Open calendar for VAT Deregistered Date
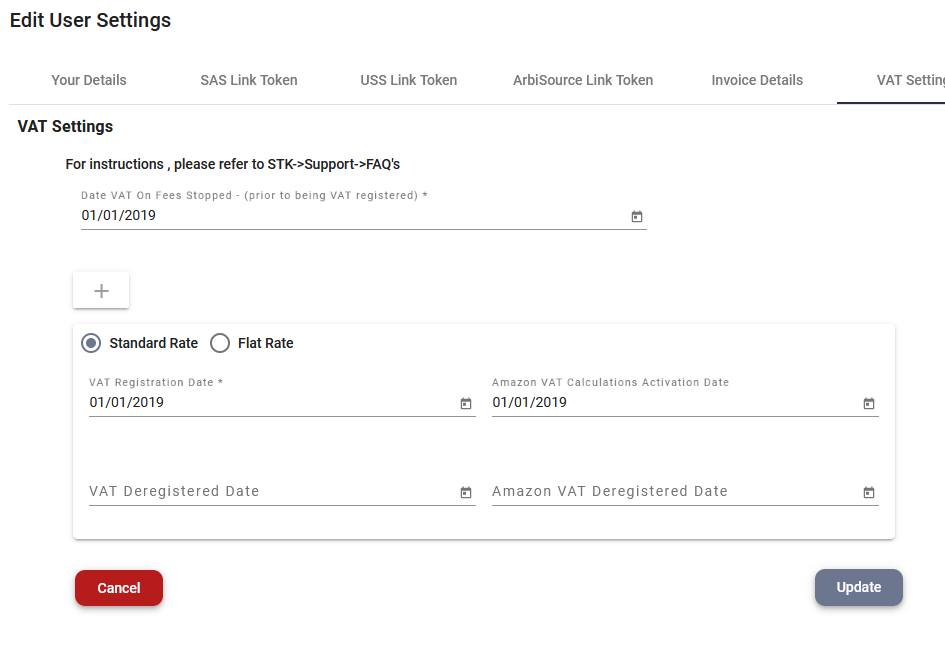This screenshot has height=647, width=945. [466, 493]
